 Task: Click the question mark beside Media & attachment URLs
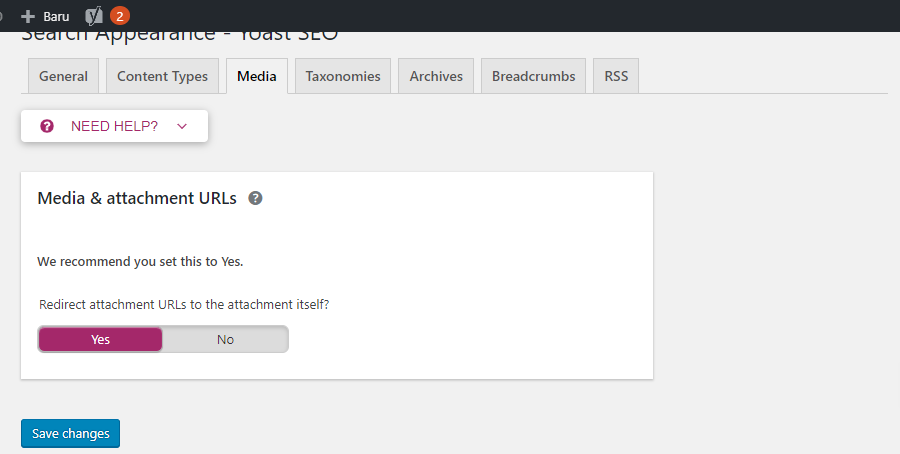(x=255, y=198)
